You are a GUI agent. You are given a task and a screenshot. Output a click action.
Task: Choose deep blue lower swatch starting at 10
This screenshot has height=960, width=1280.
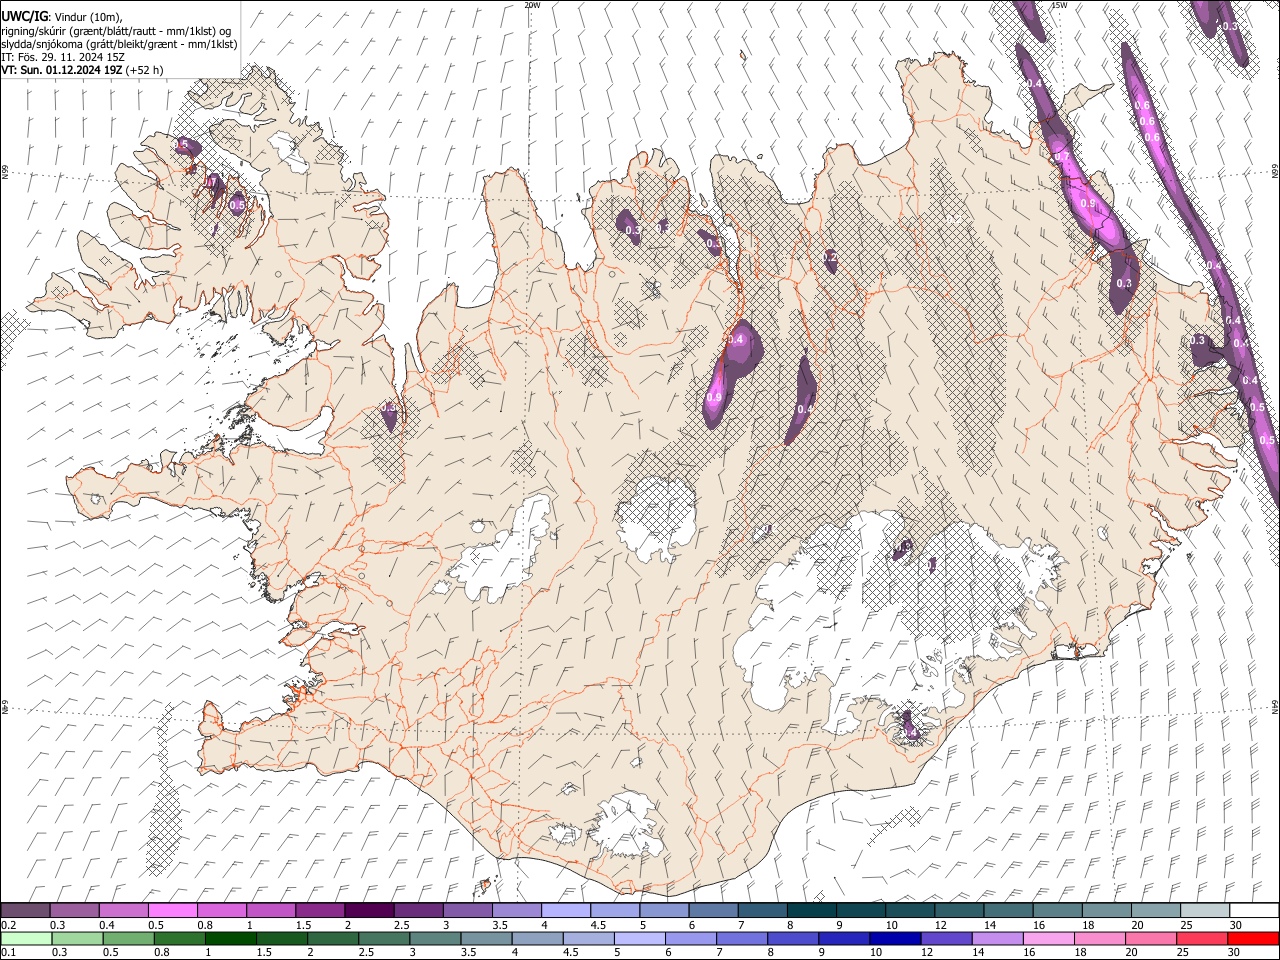[894, 938]
